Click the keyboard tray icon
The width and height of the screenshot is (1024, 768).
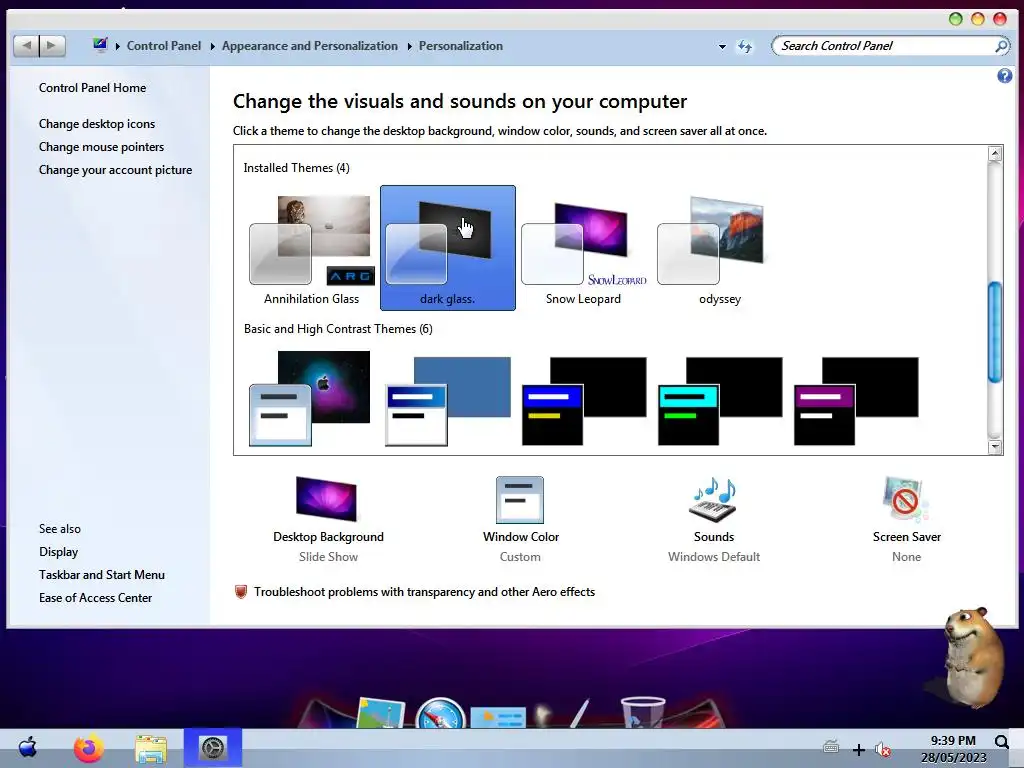[x=831, y=746]
